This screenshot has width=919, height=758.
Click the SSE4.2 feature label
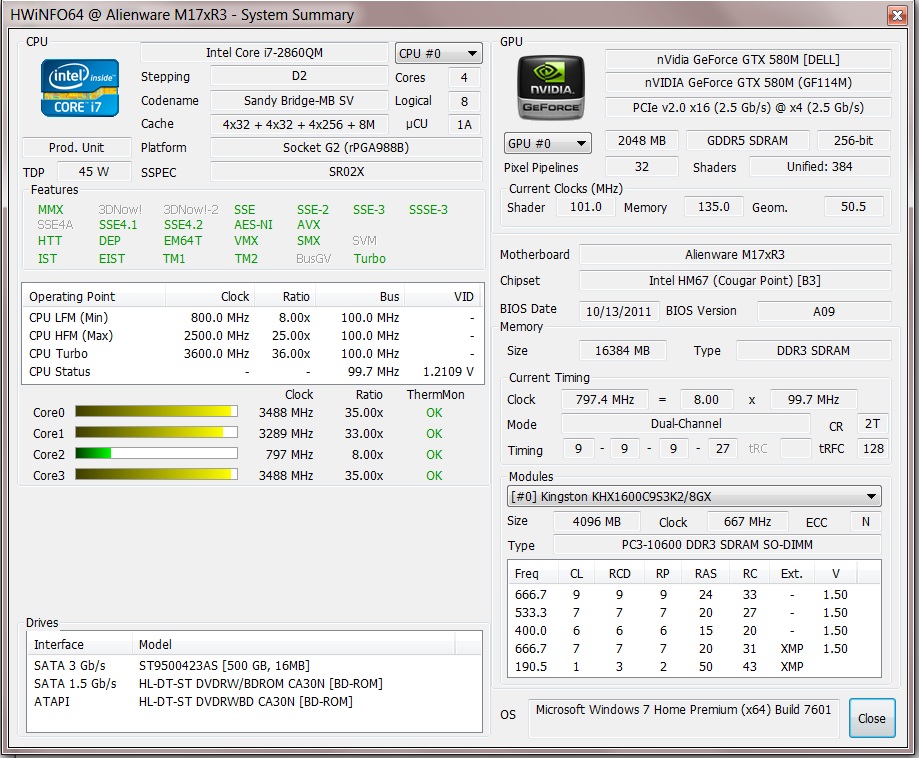(183, 225)
